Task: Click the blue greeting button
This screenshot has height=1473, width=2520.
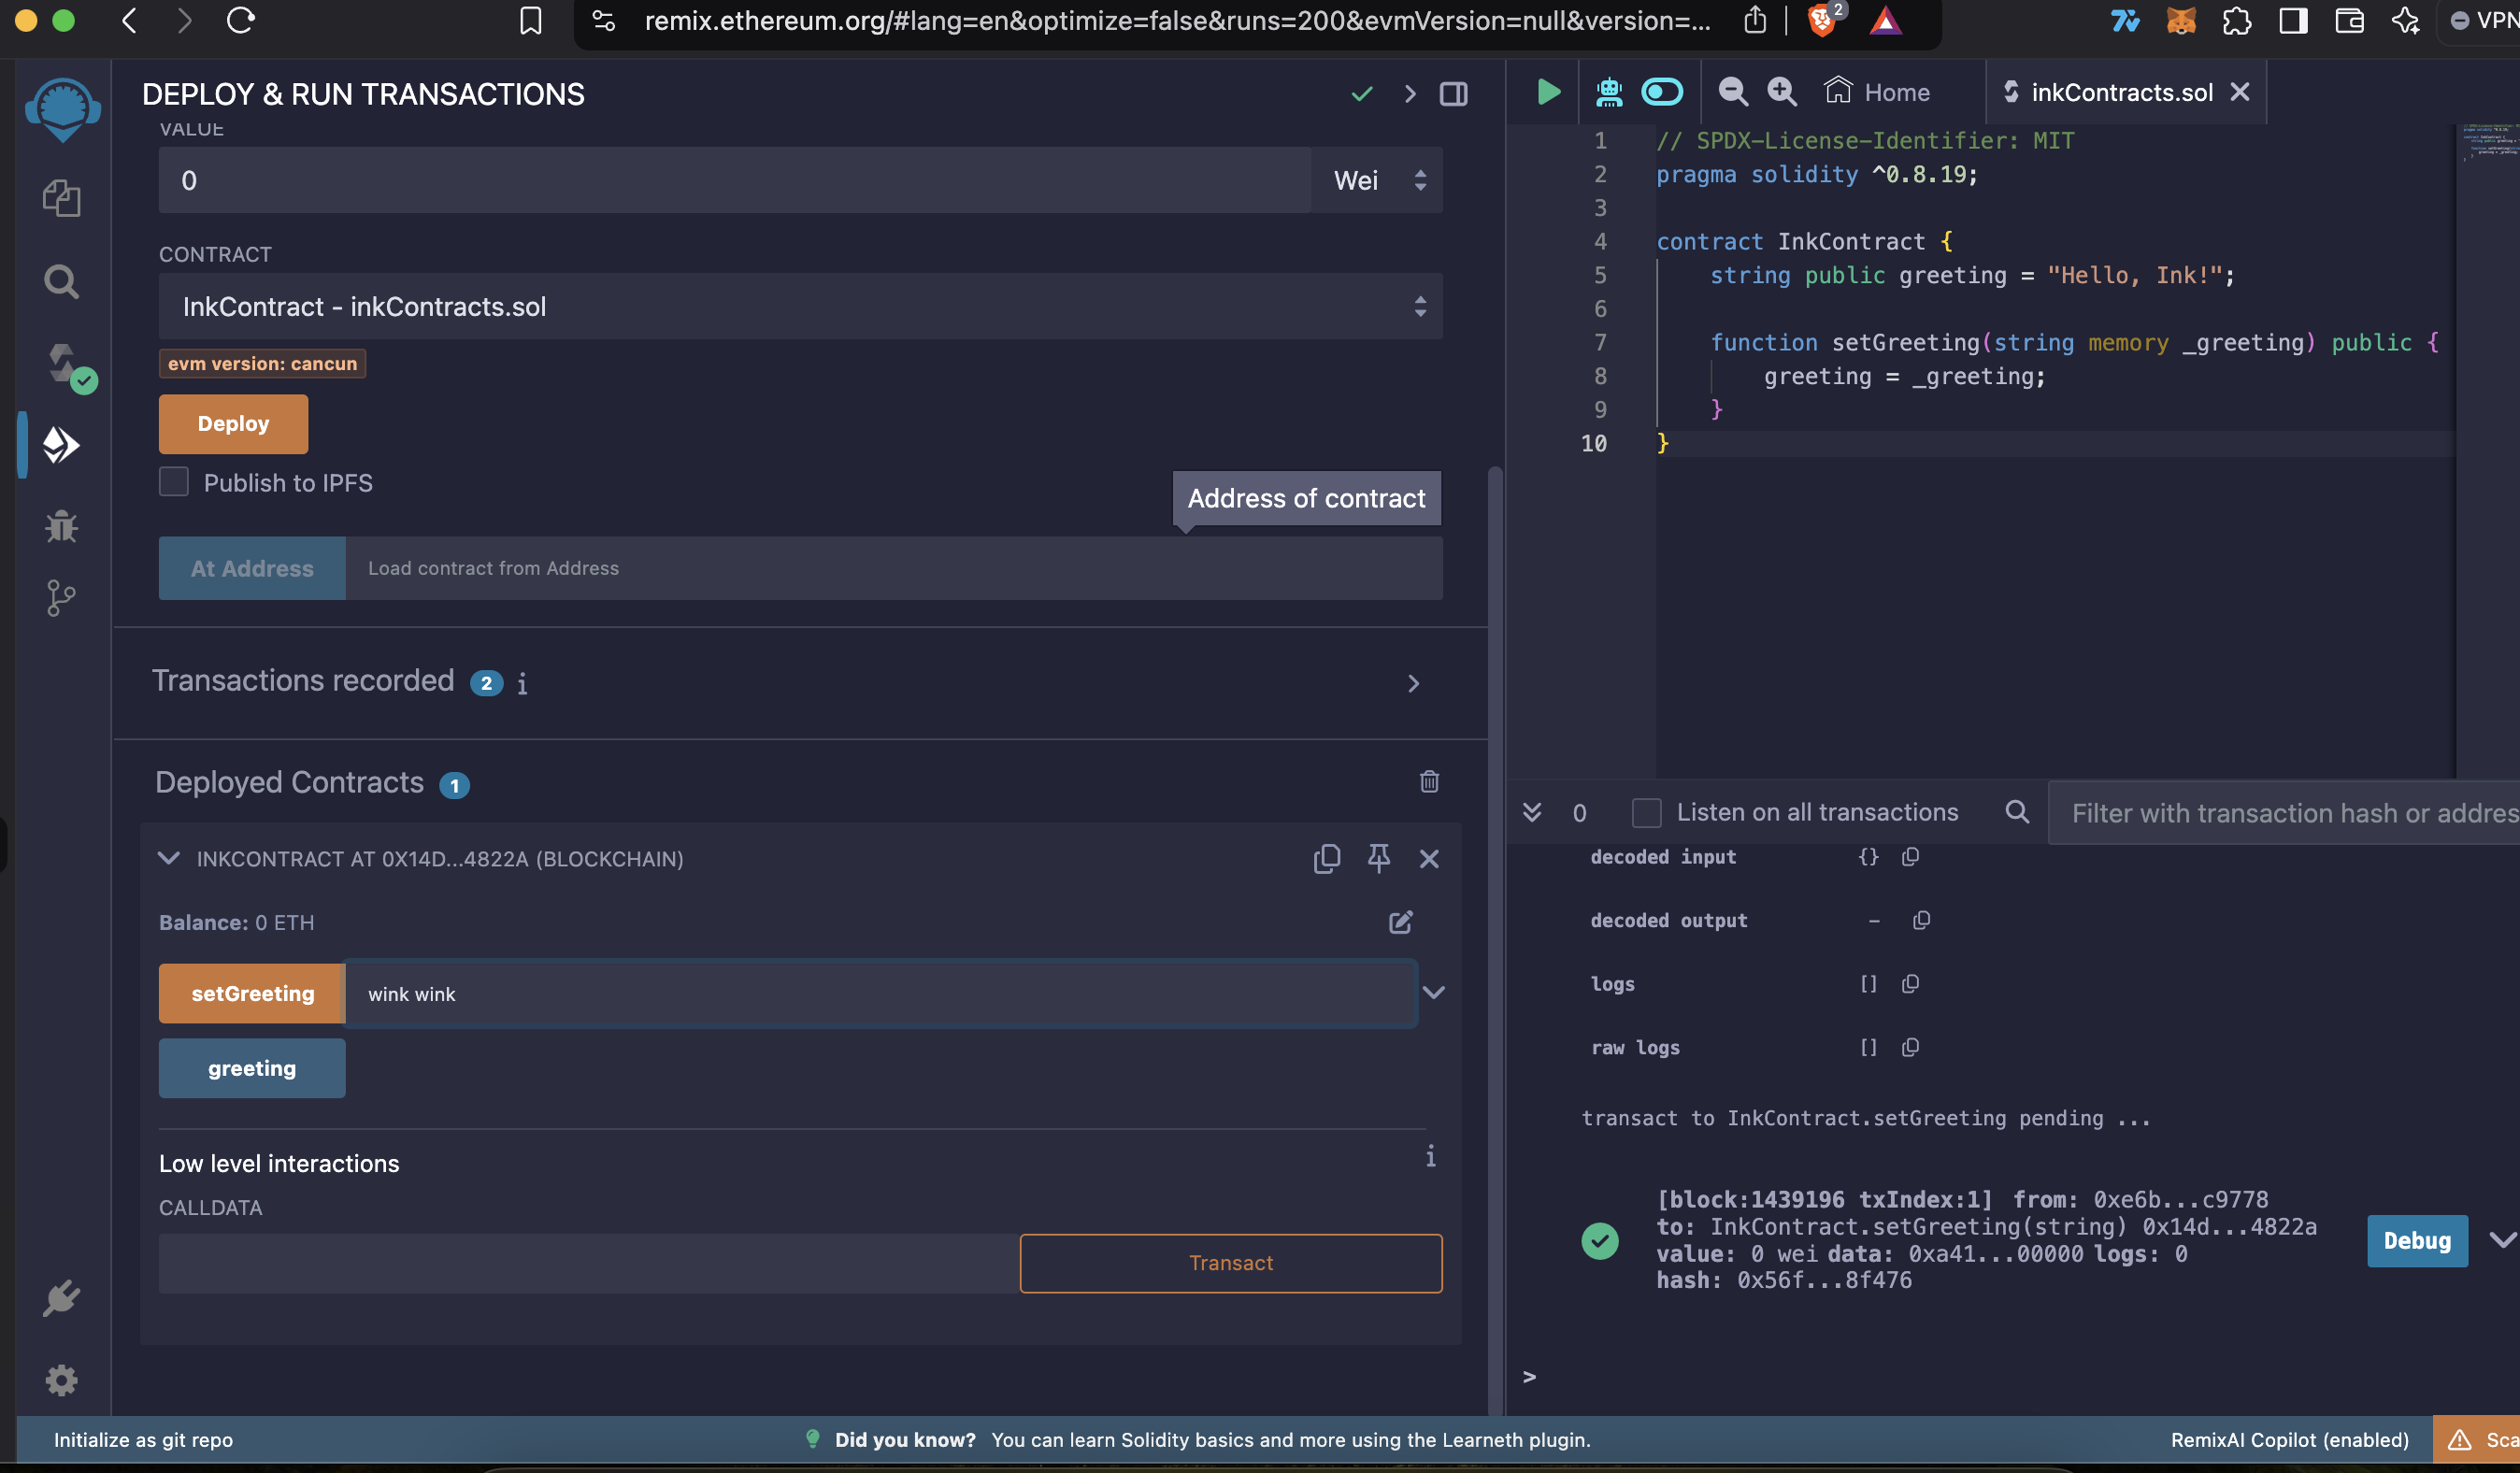Action: coord(252,1068)
